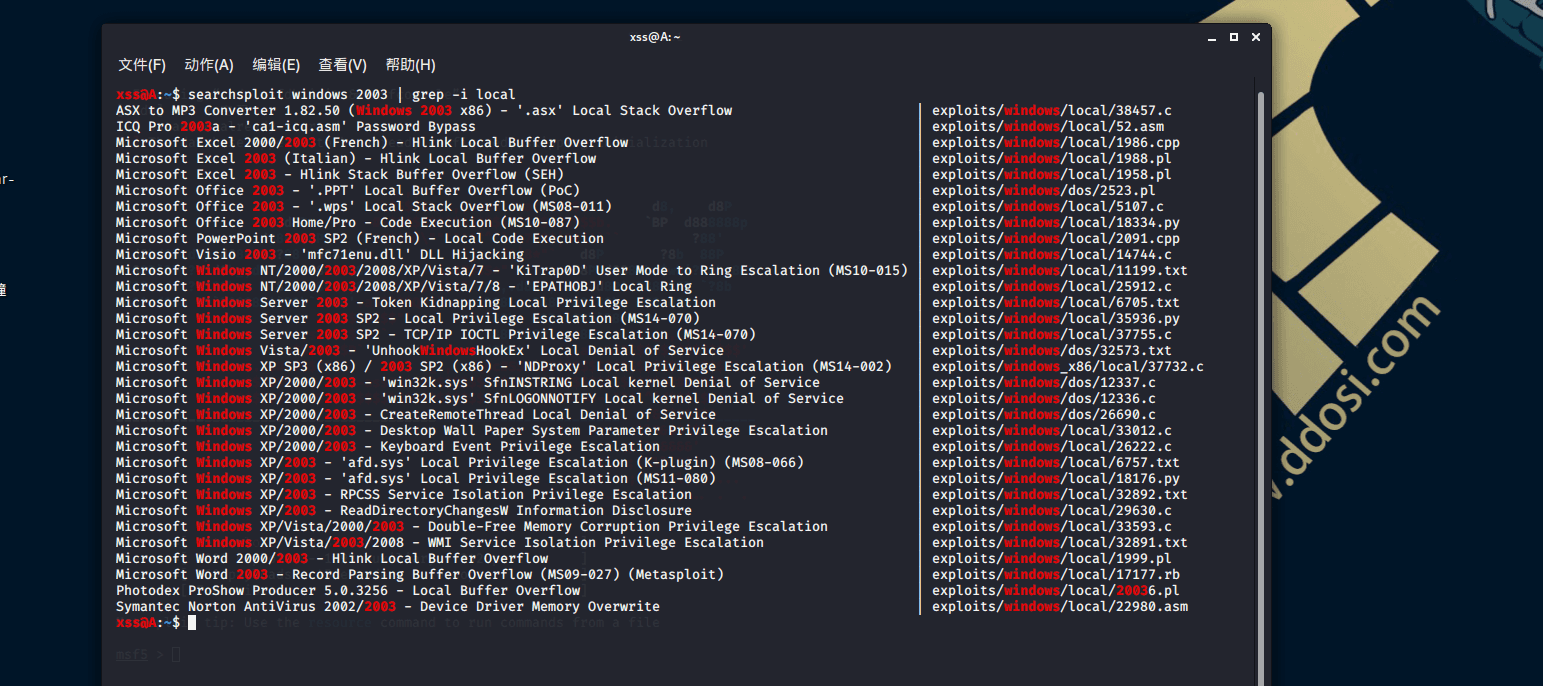Select Symantec Norton AntiVirus Device Driver line
Viewport: 1543px width, 686px height.
coord(388,607)
